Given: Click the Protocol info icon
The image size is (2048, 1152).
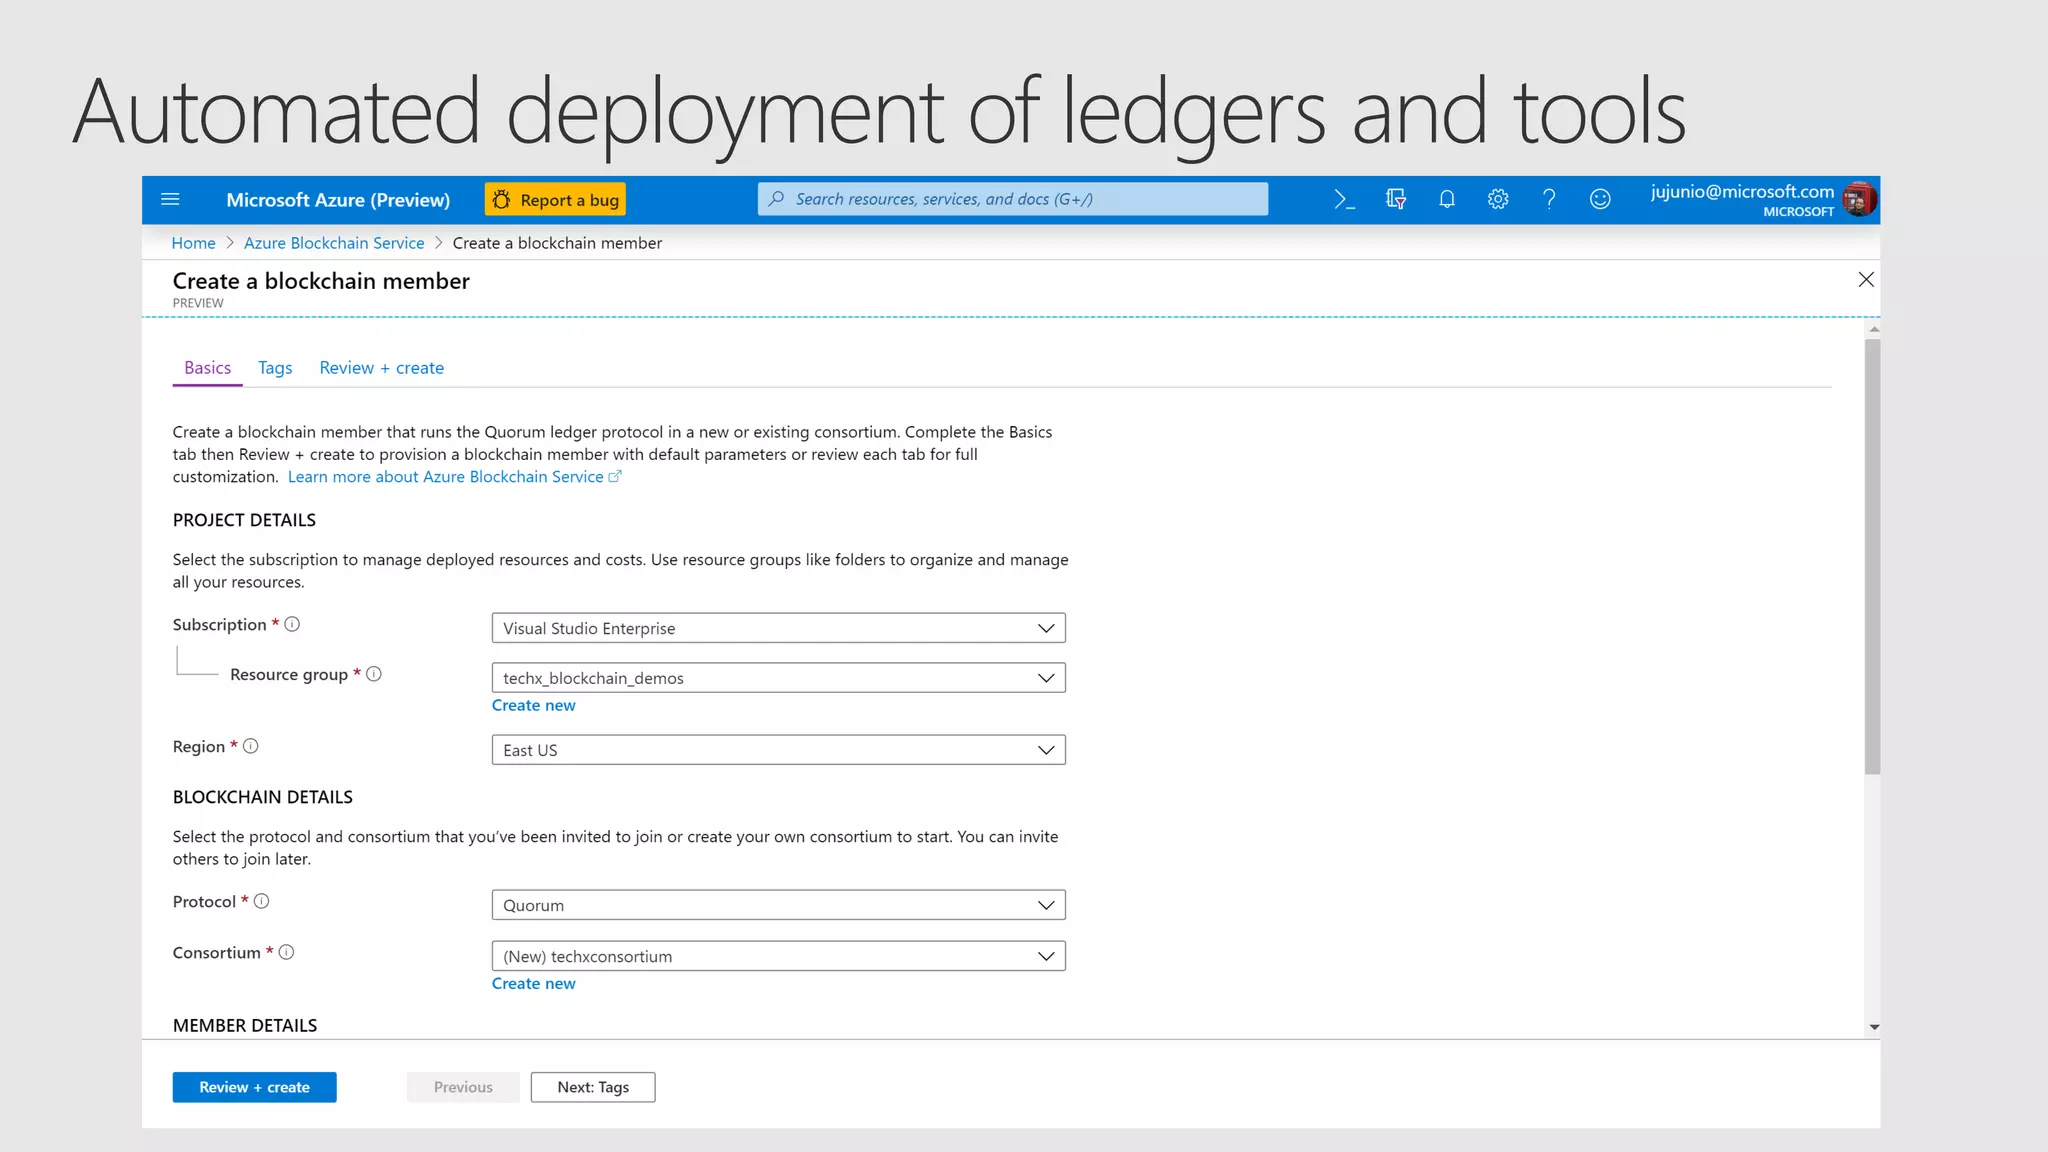Looking at the screenshot, I should 262,901.
